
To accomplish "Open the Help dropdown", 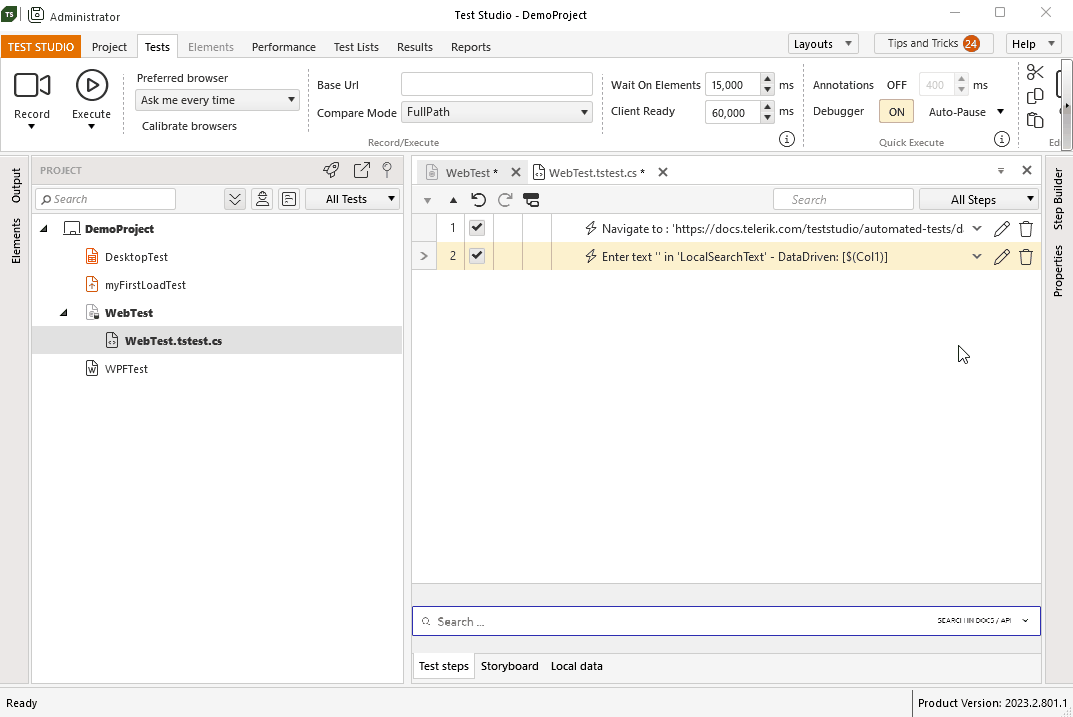I will pyautogui.click(x=1033, y=44).
